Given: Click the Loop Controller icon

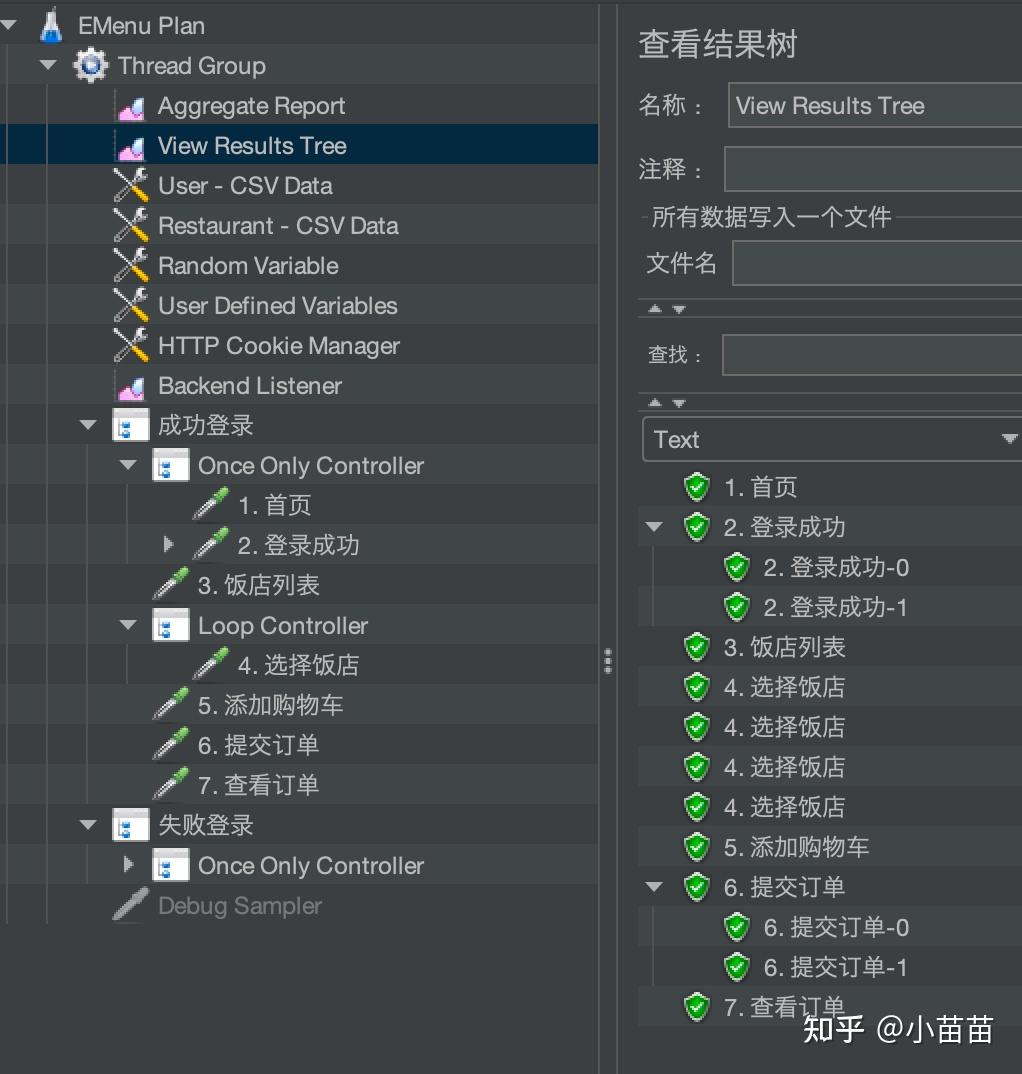Looking at the screenshot, I should tap(171, 625).
